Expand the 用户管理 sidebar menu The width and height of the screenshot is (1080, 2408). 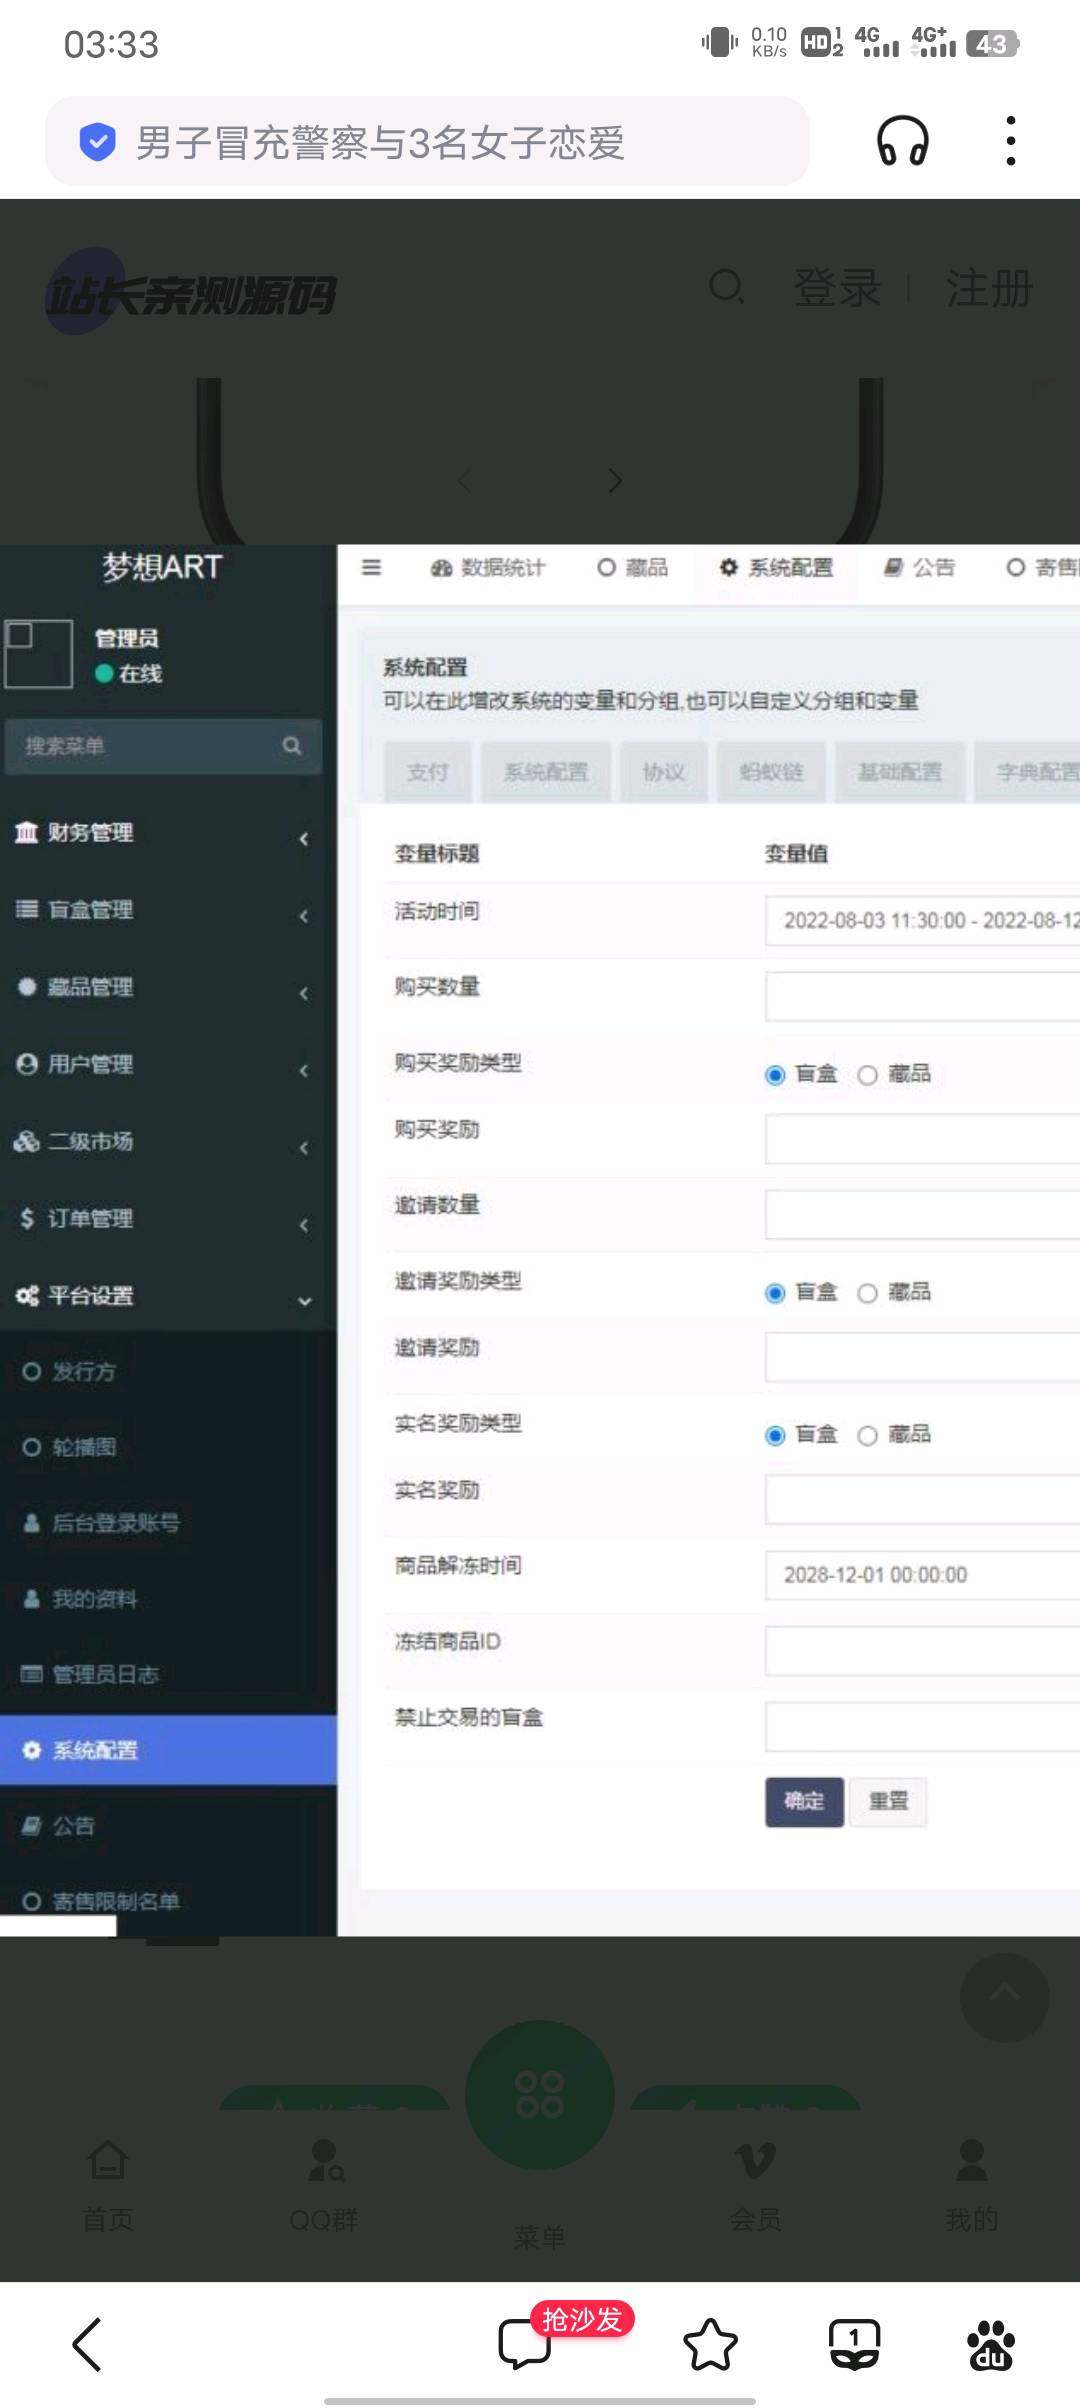pos(160,1065)
